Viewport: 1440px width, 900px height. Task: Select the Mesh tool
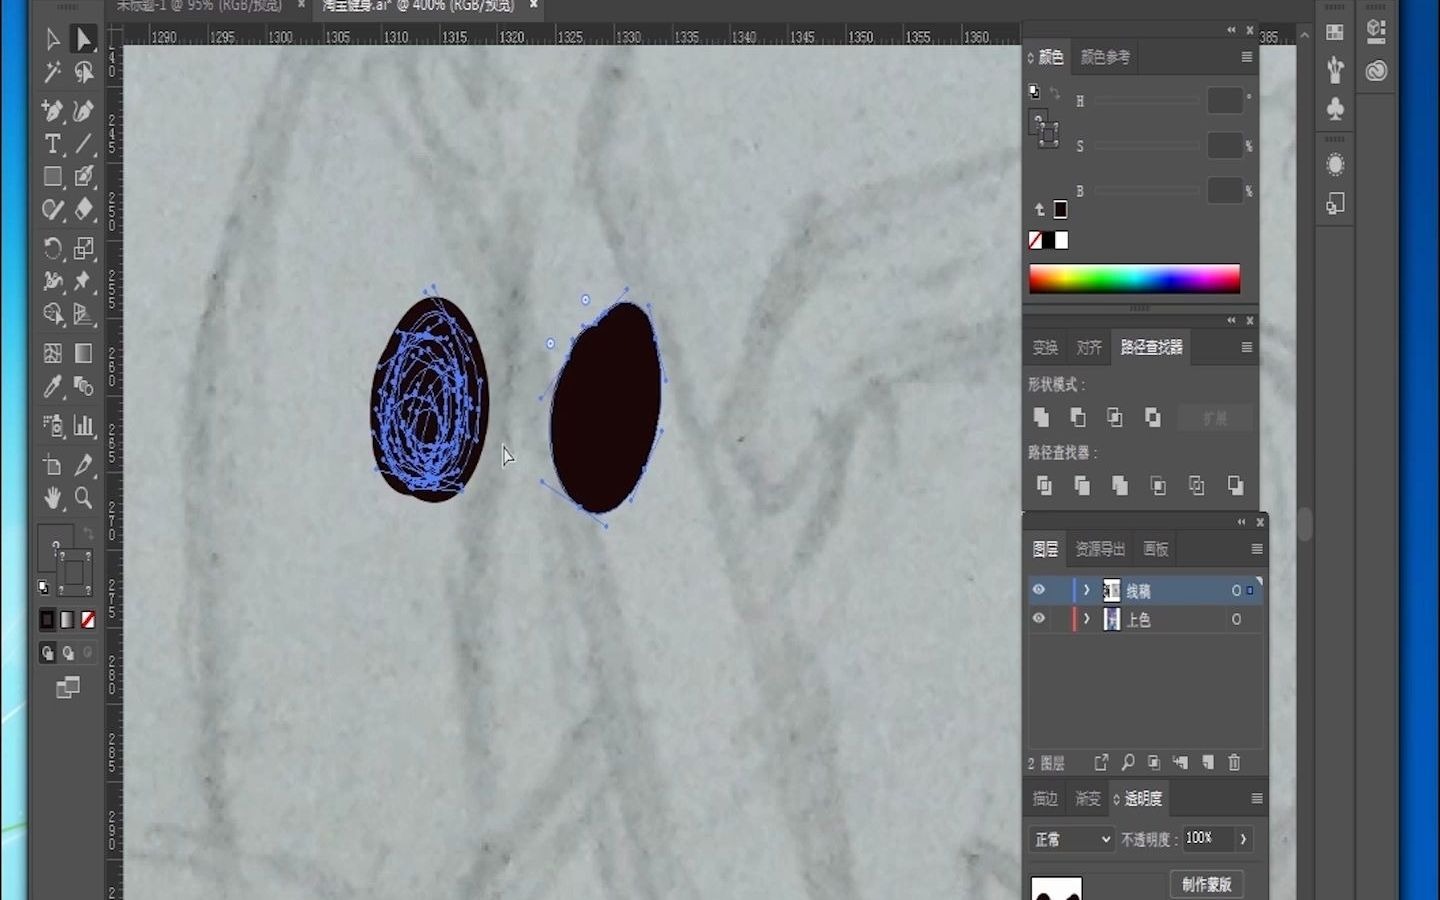pos(53,353)
